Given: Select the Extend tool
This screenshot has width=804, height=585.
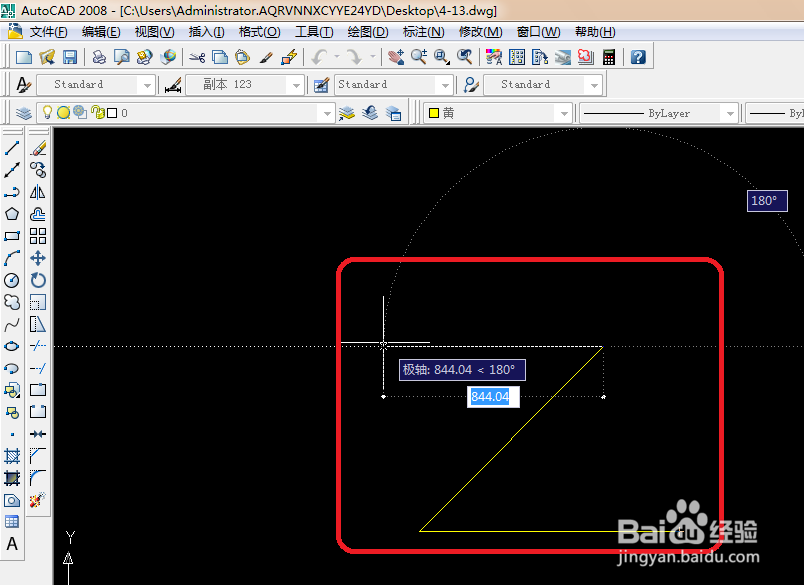Looking at the screenshot, I should point(38,368).
